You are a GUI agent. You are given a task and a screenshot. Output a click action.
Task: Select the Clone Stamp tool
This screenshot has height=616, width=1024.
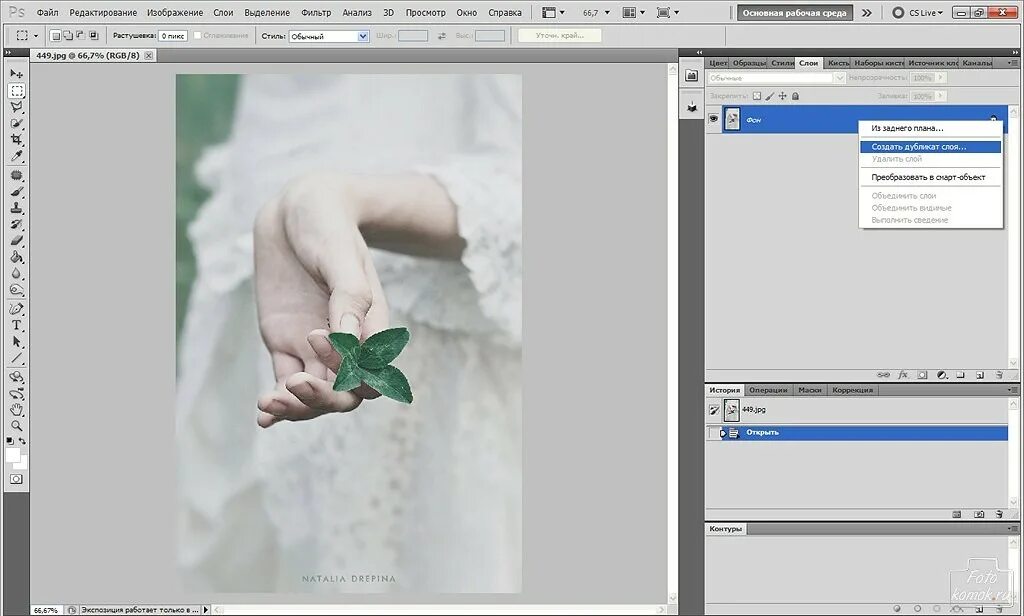tap(16, 208)
